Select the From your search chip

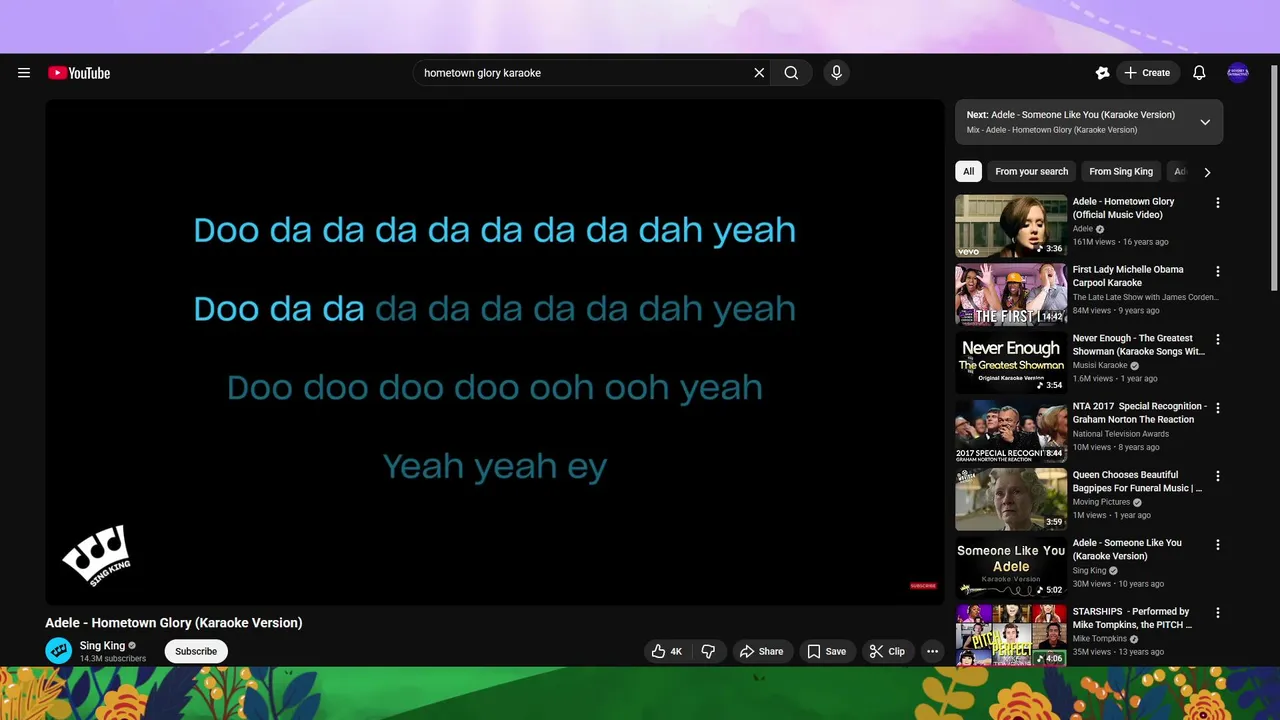1031,172
